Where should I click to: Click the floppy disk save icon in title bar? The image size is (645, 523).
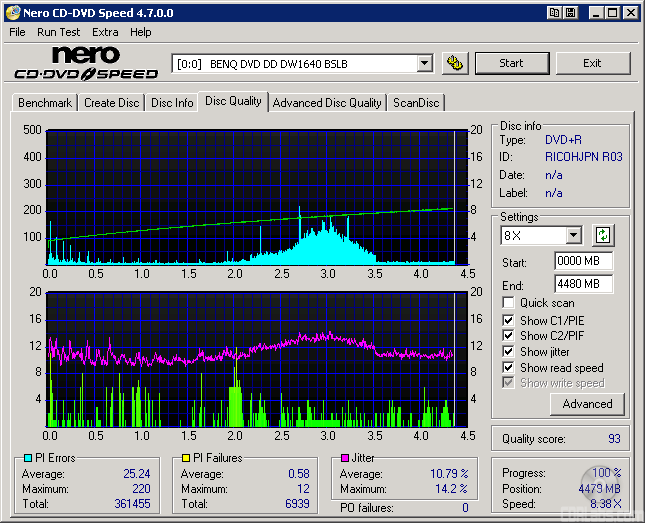tap(570, 13)
